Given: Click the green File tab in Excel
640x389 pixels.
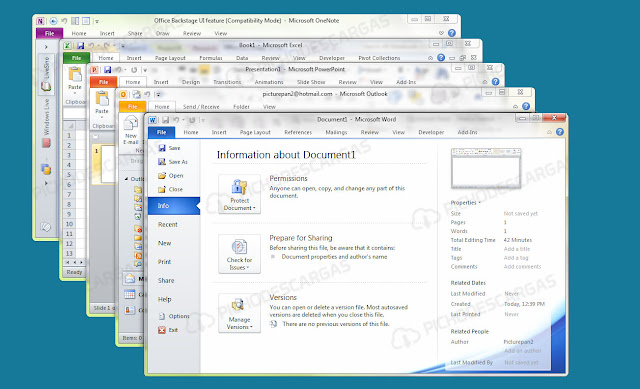Looking at the screenshot, I should (x=76, y=58).
